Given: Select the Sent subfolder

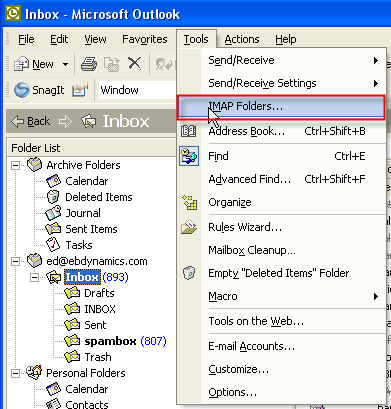Looking at the screenshot, I should coord(95,325).
